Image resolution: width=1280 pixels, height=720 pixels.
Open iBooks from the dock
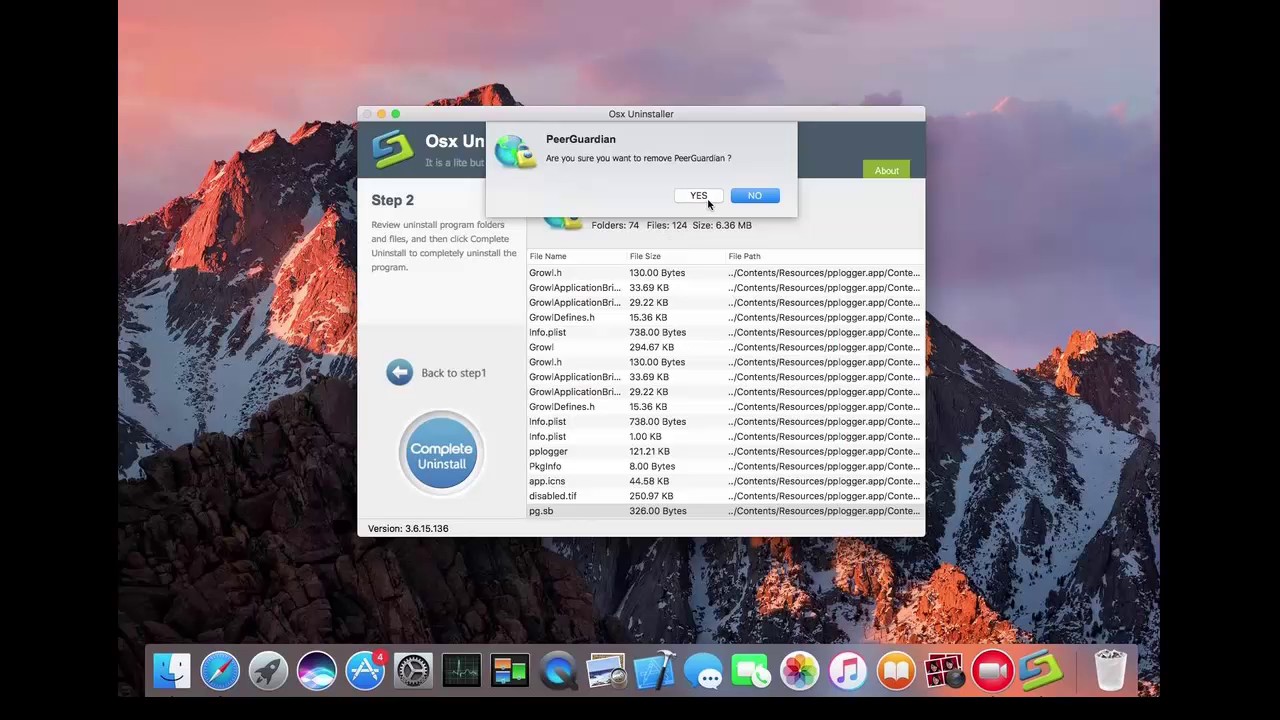(x=896, y=671)
